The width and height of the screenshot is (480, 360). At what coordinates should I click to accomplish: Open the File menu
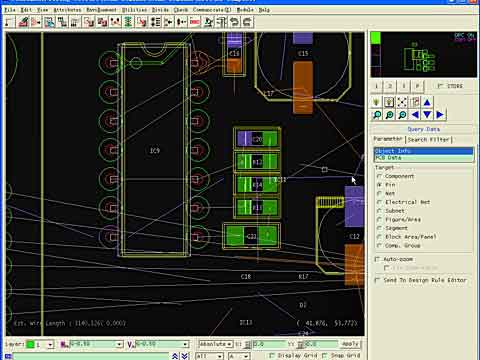point(10,10)
